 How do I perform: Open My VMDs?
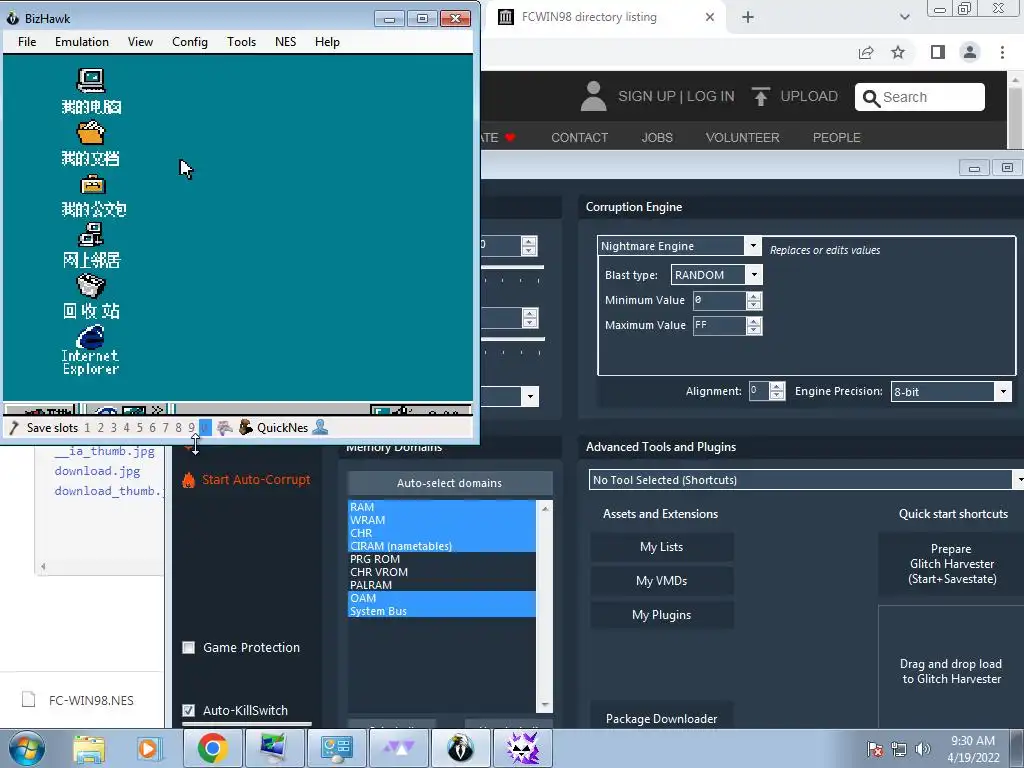point(662,581)
